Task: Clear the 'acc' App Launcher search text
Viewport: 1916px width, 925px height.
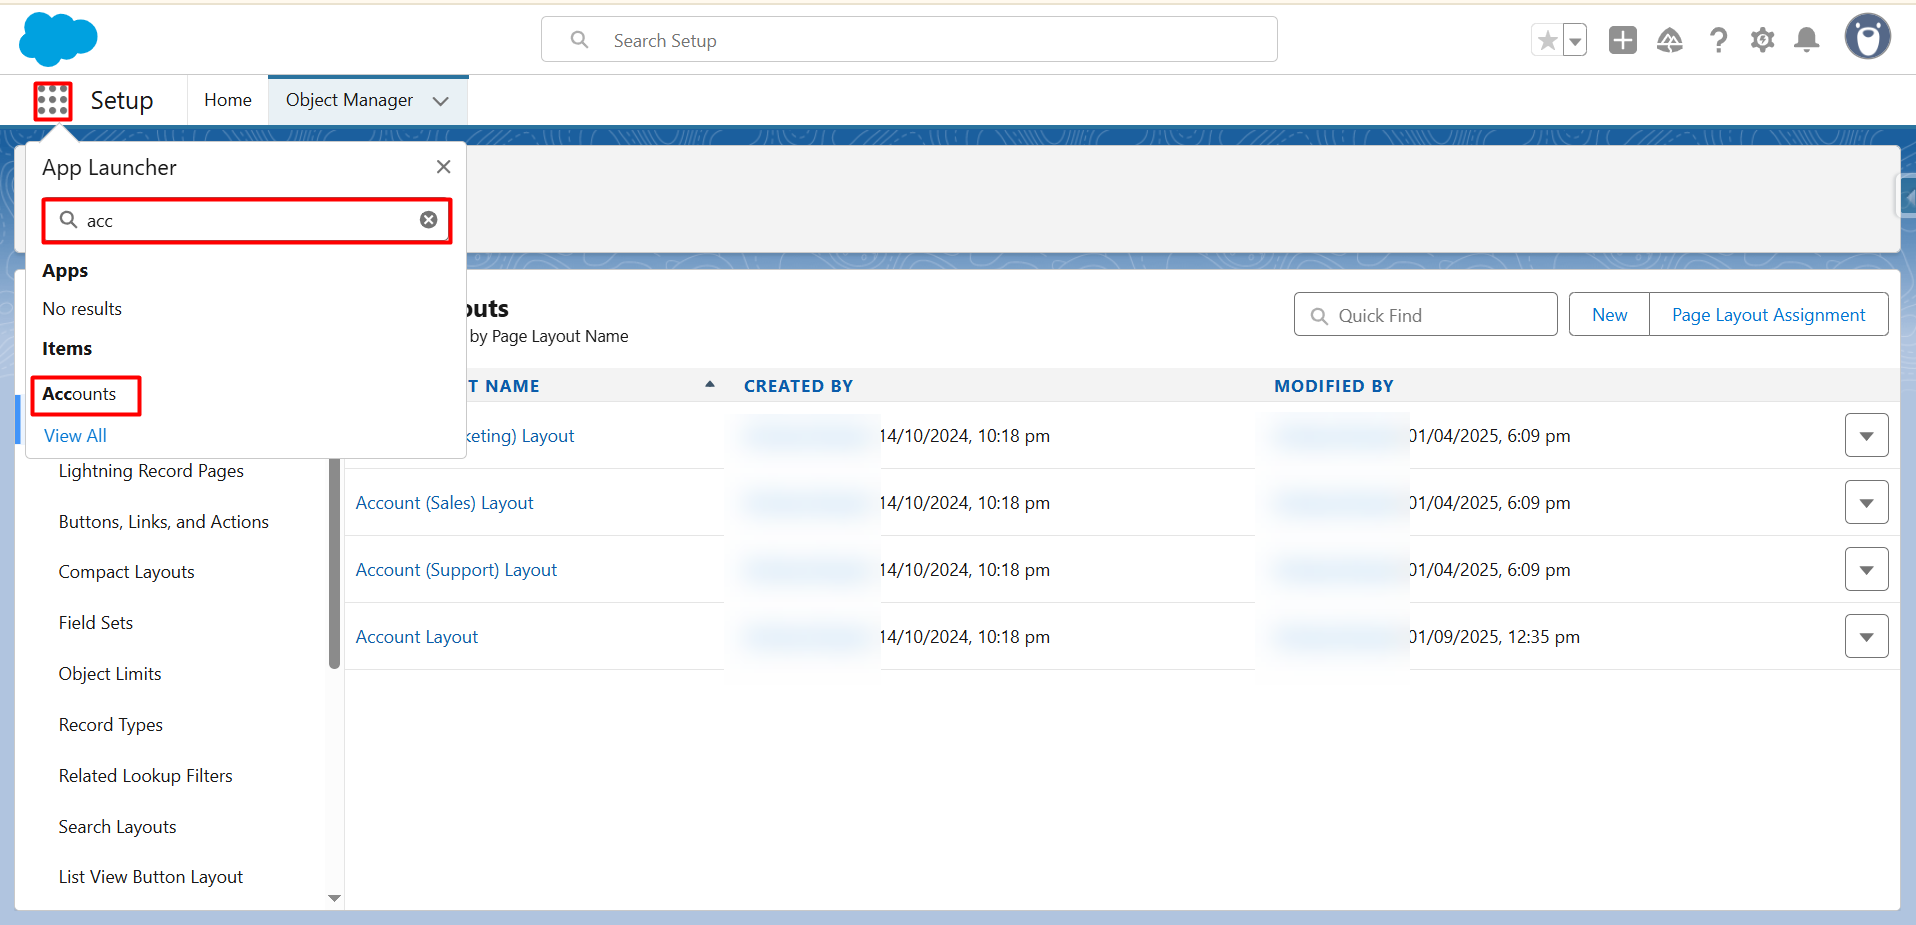Action: point(428,220)
